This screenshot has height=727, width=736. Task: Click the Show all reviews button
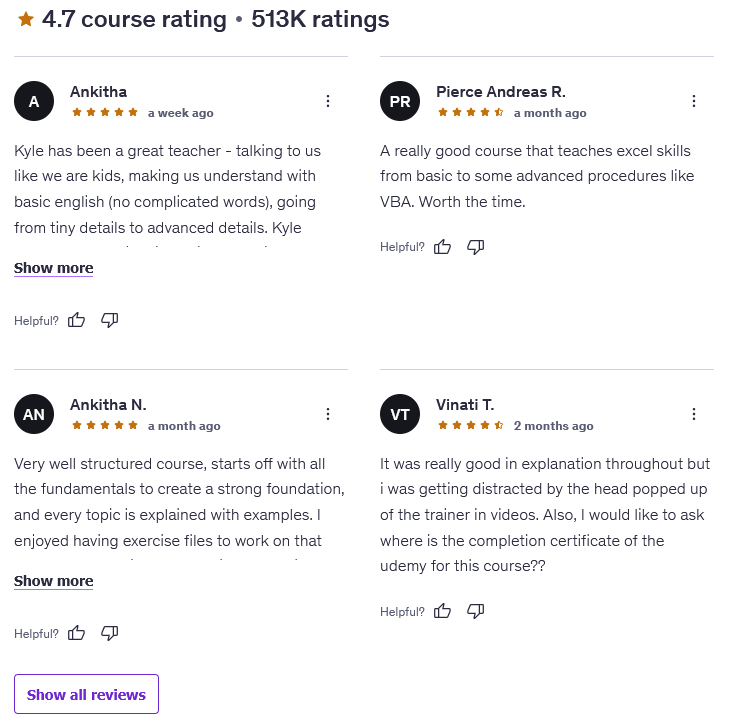click(86, 694)
